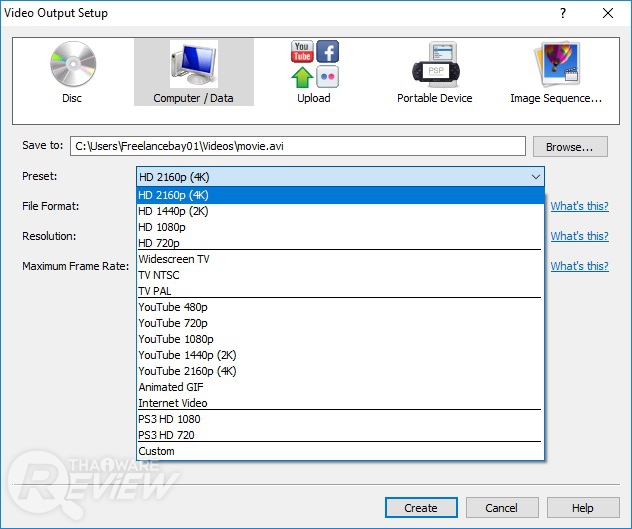
Task: Choose the HD 1080p preset
Action: click(x=341, y=227)
